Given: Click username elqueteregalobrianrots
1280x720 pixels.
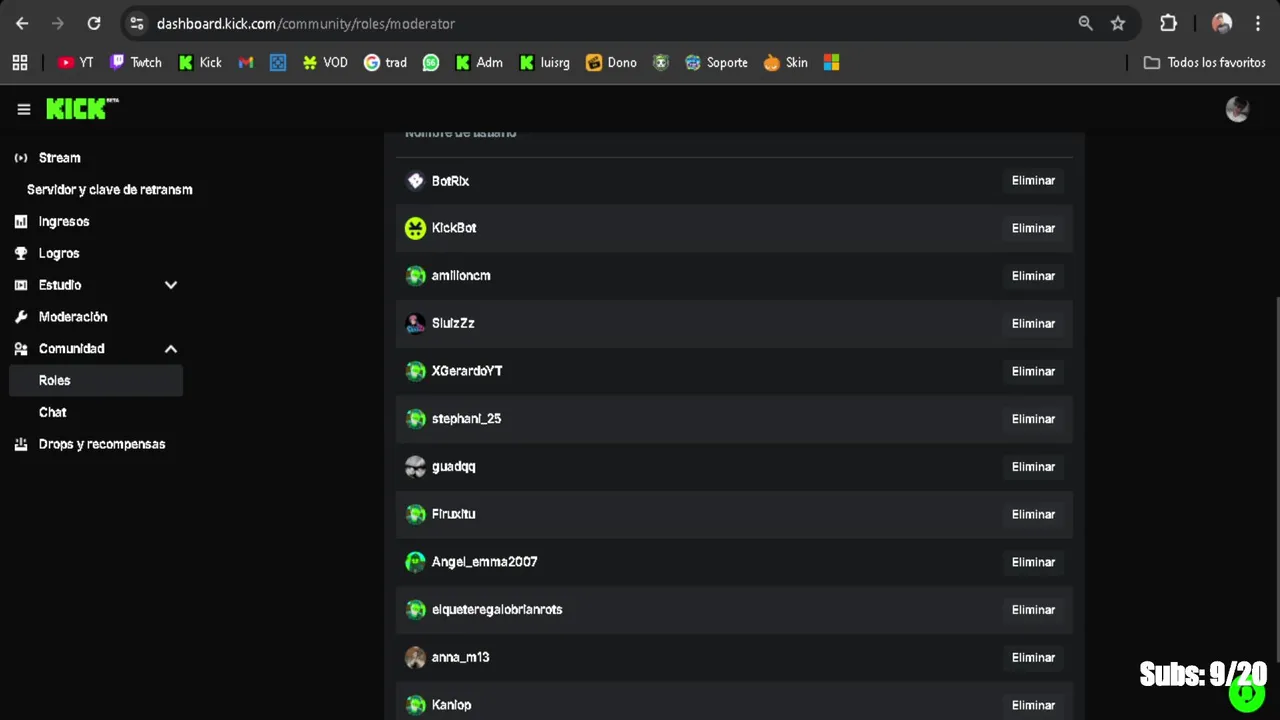Looking at the screenshot, I should (x=497, y=610).
